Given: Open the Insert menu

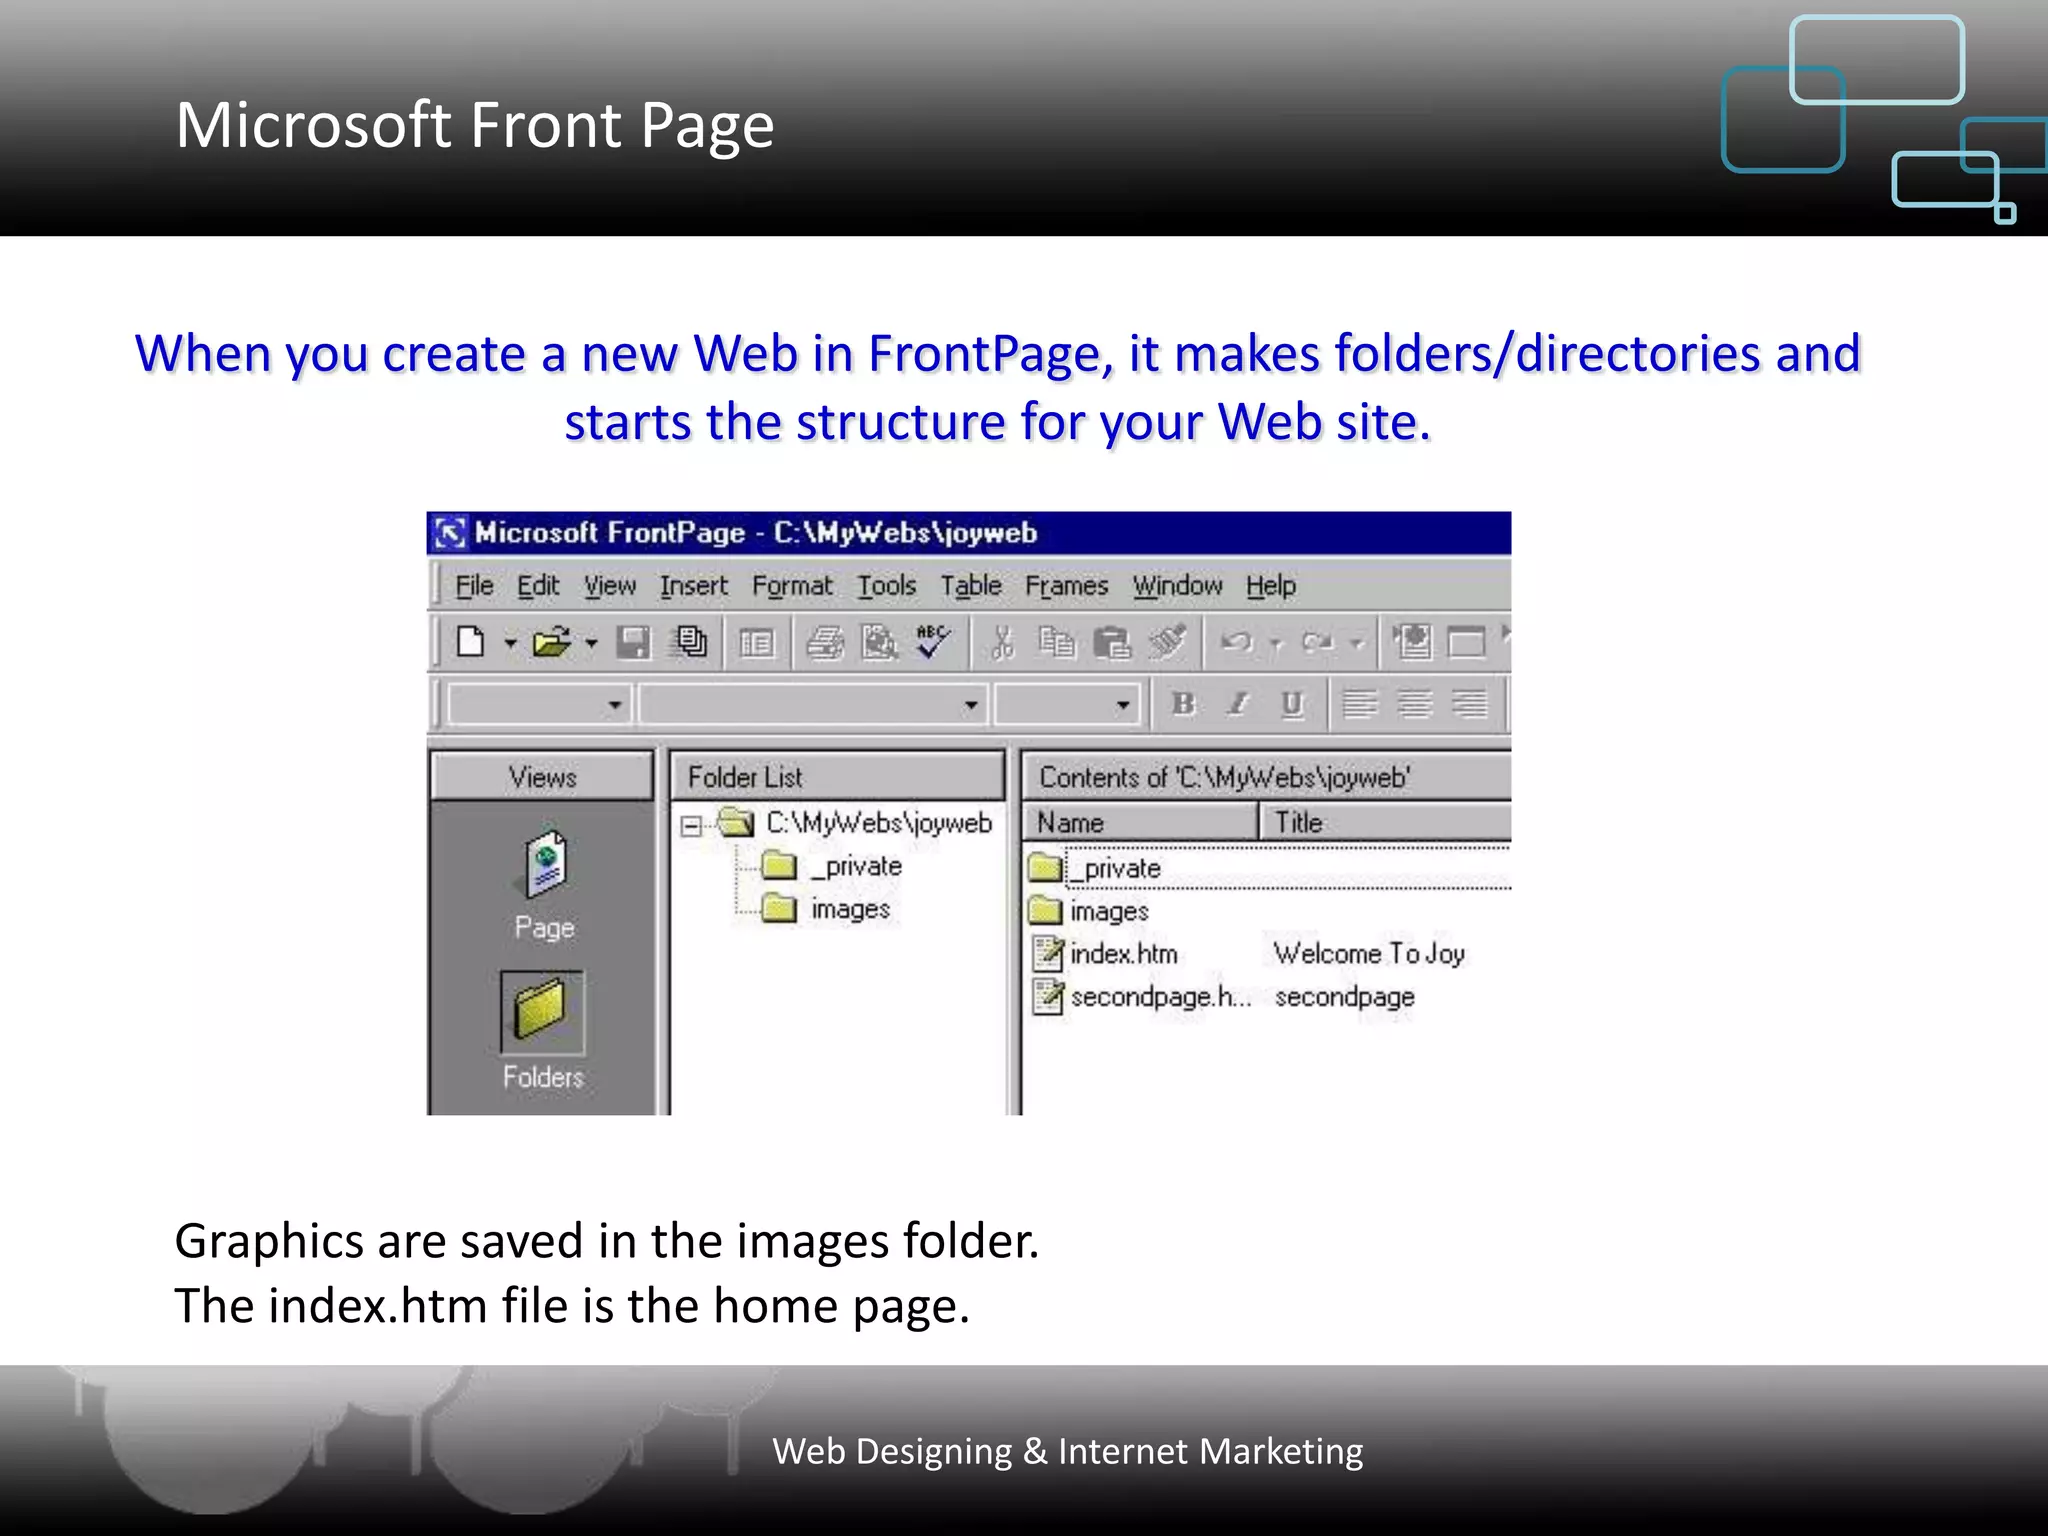Looking at the screenshot, I should click(x=694, y=586).
